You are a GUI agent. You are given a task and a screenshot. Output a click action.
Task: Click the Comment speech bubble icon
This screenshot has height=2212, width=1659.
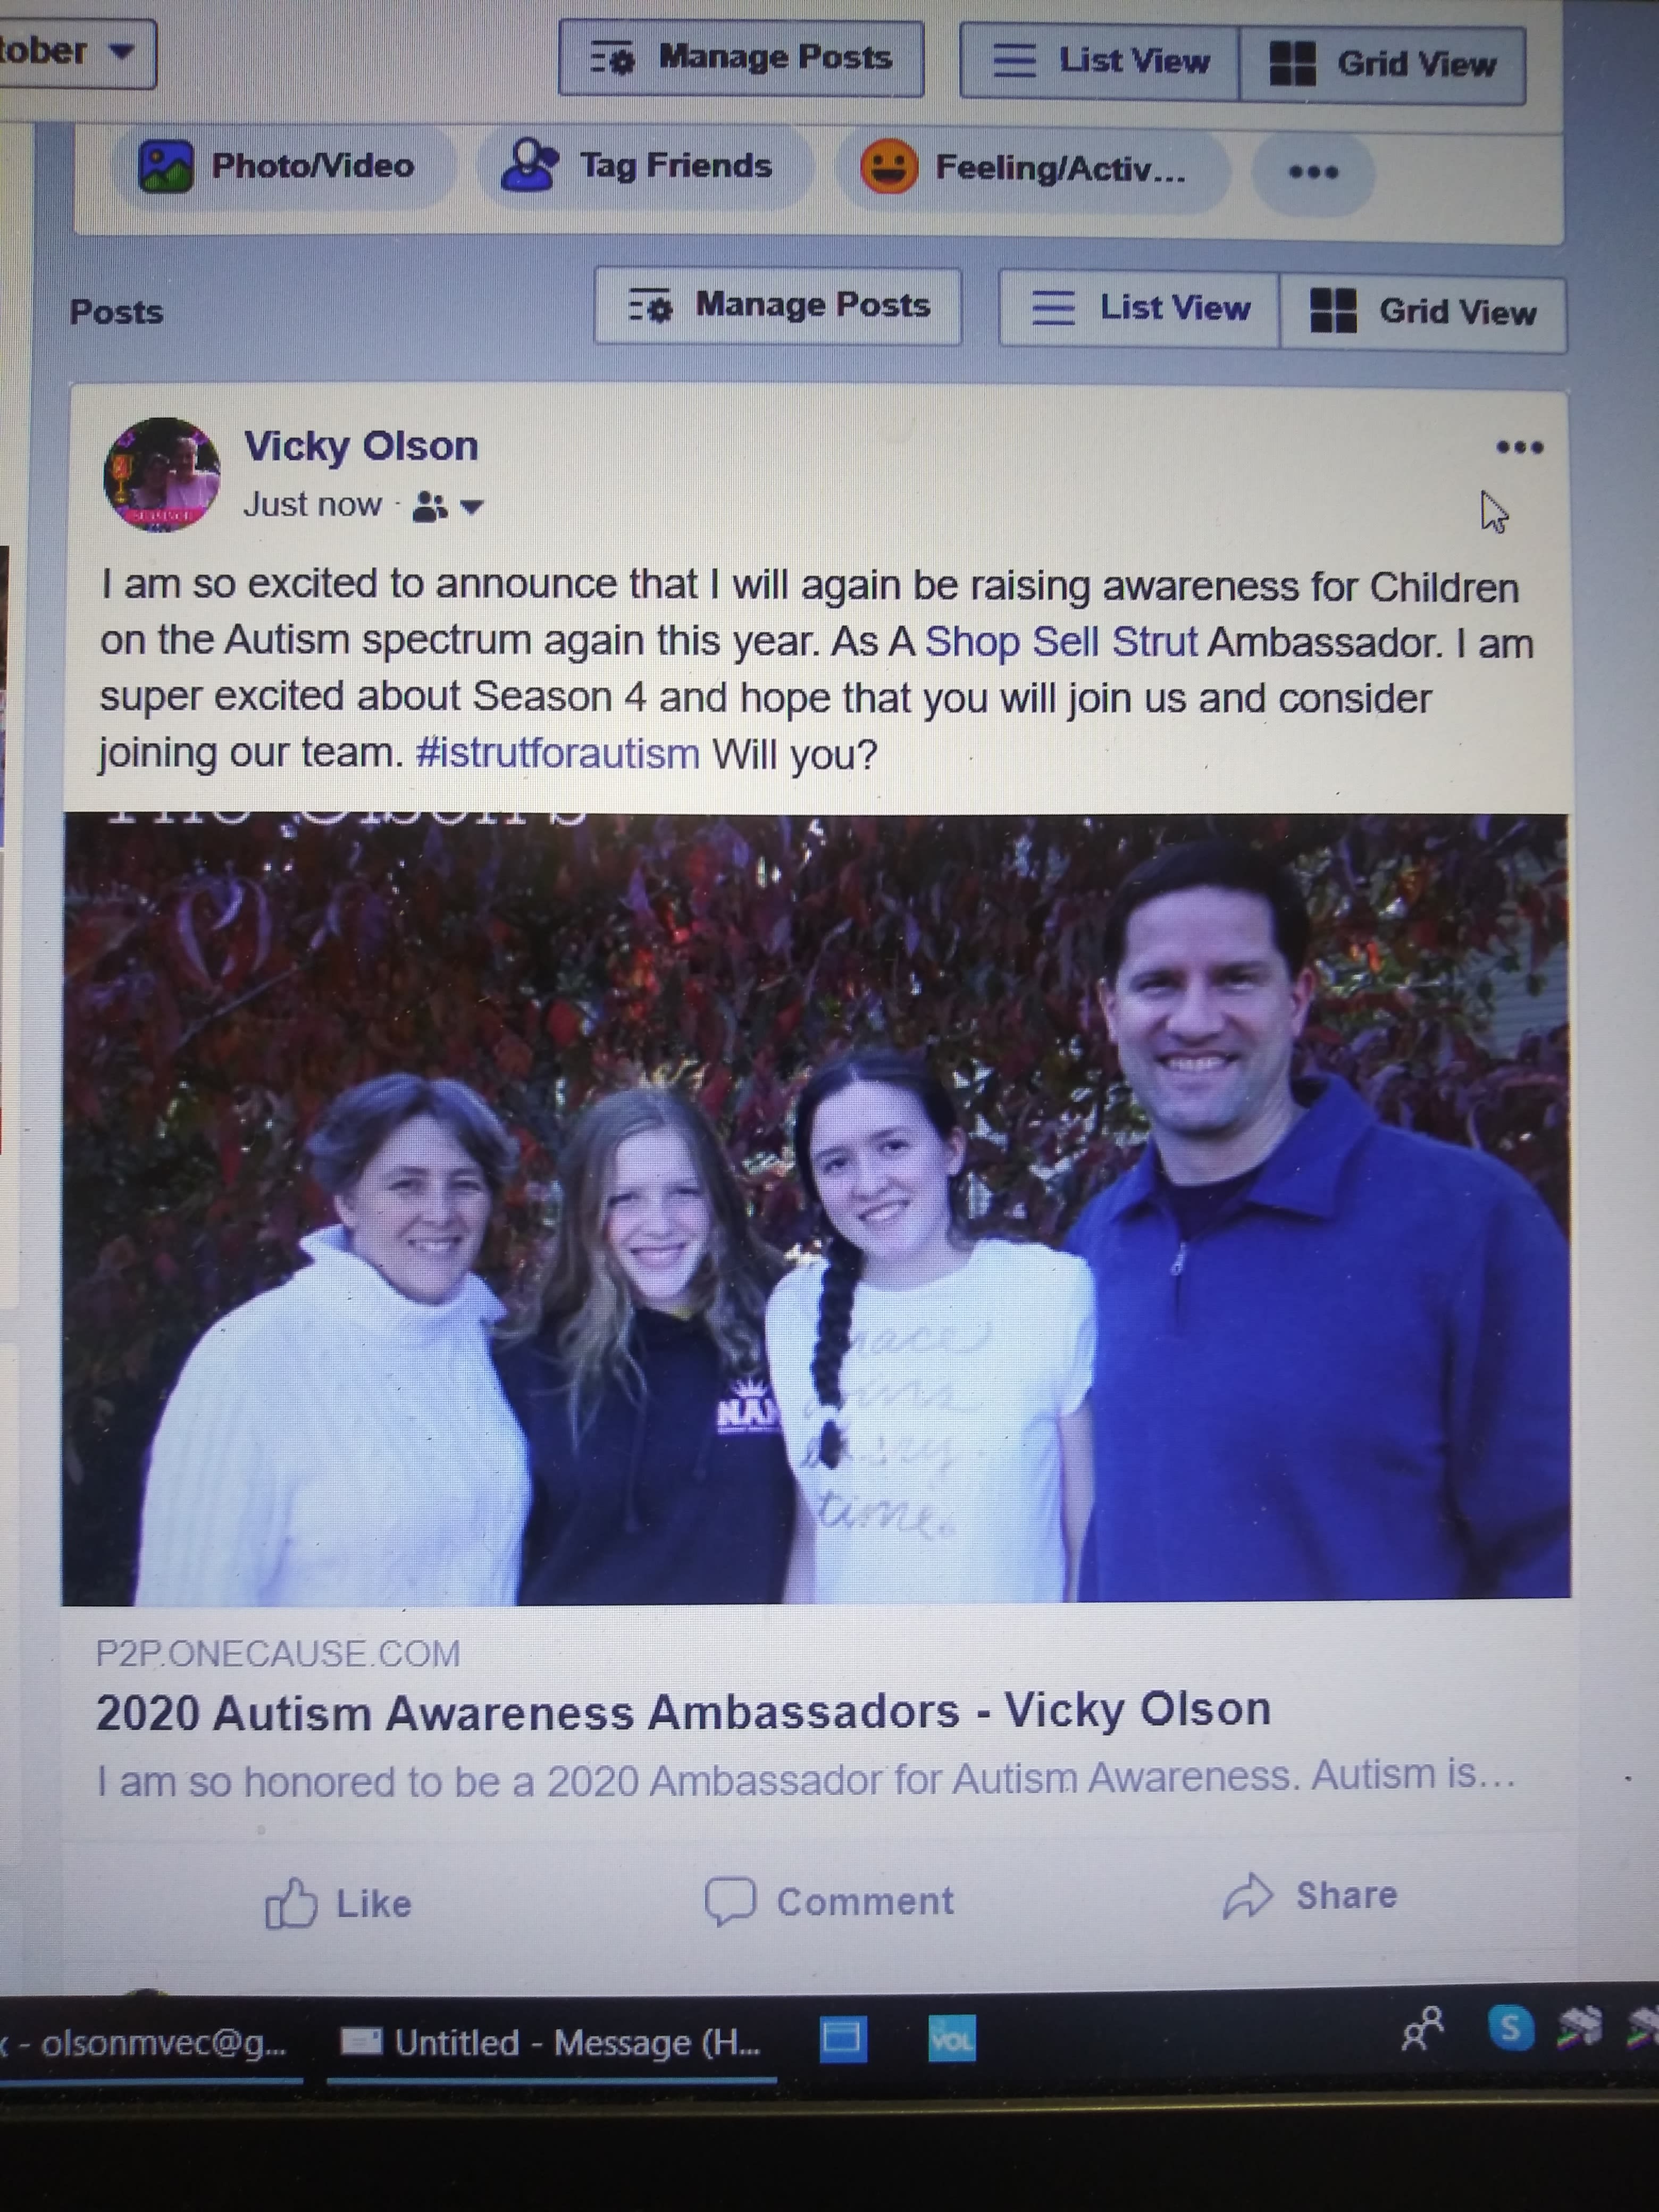point(730,1900)
